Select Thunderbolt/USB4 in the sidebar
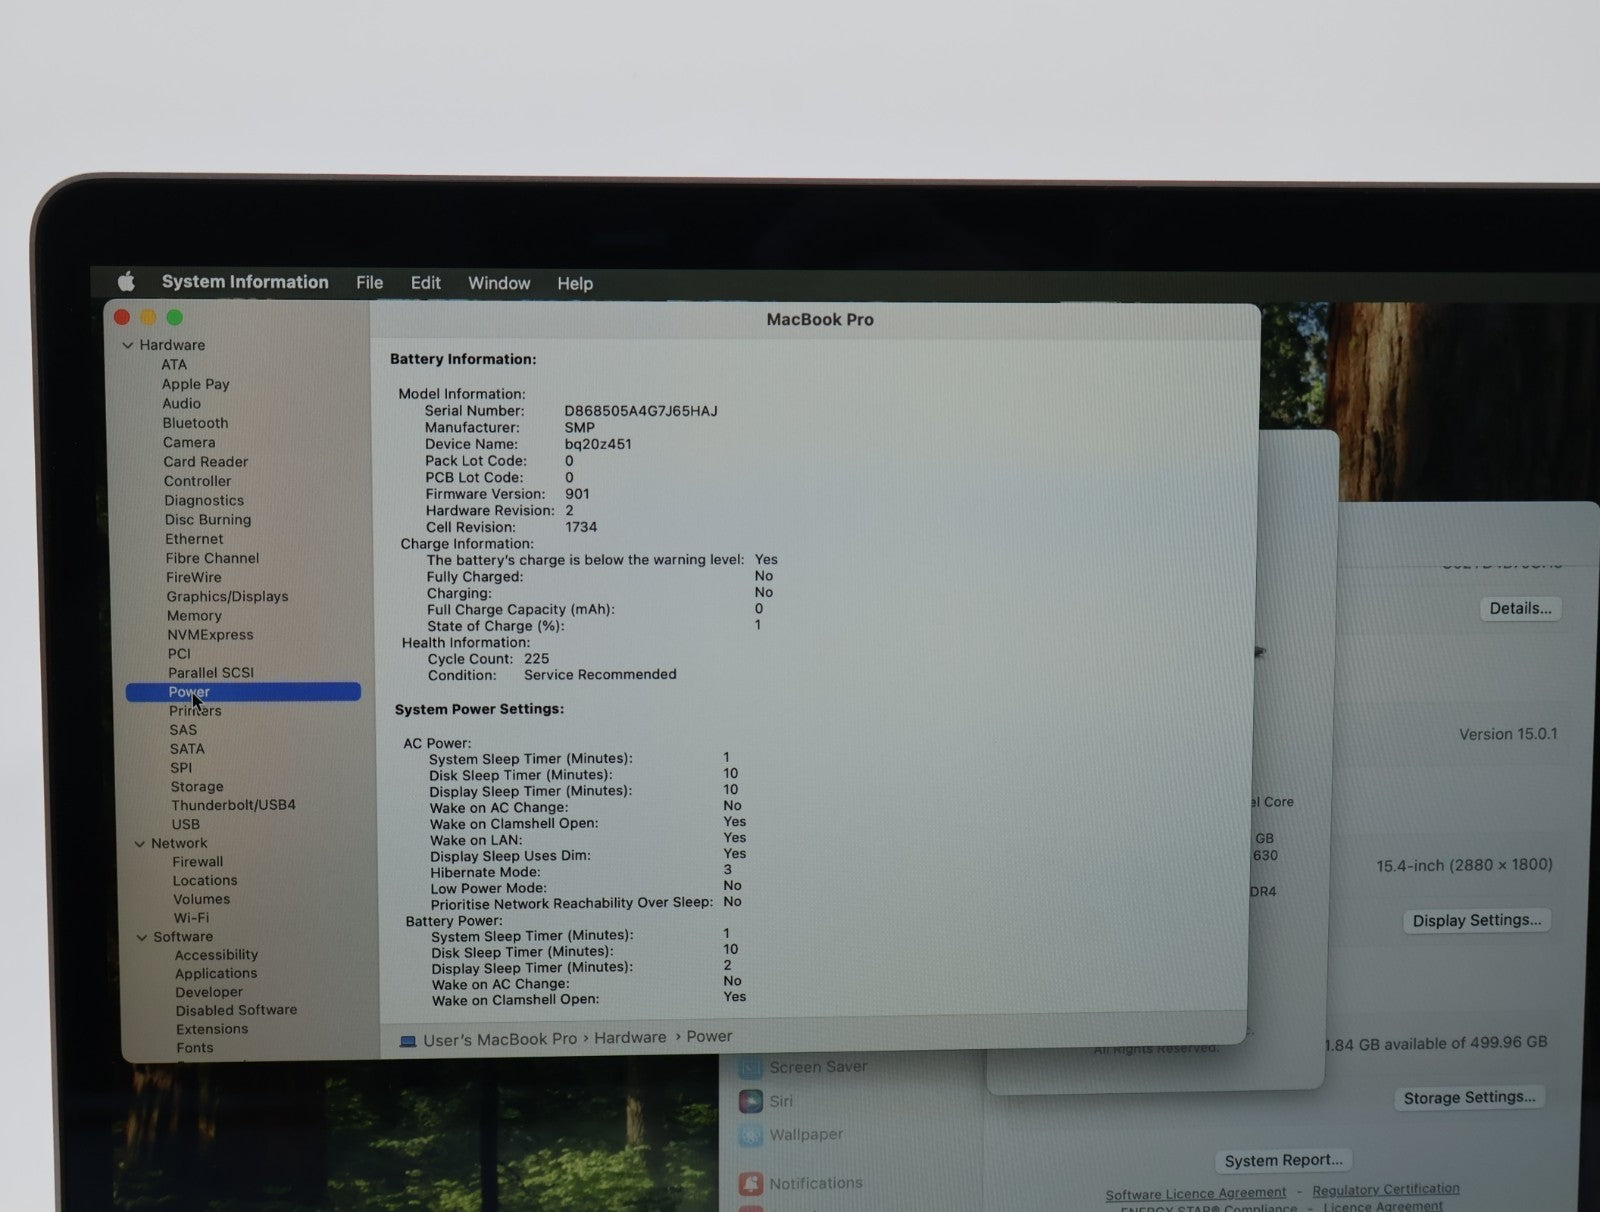 [233, 805]
